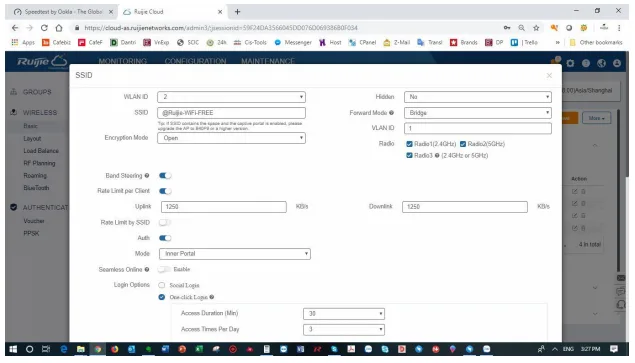Image resolution: width=635 pixels, height=363 pixels.
Task: Click the SSID name input field
Action: pos(231,113)
